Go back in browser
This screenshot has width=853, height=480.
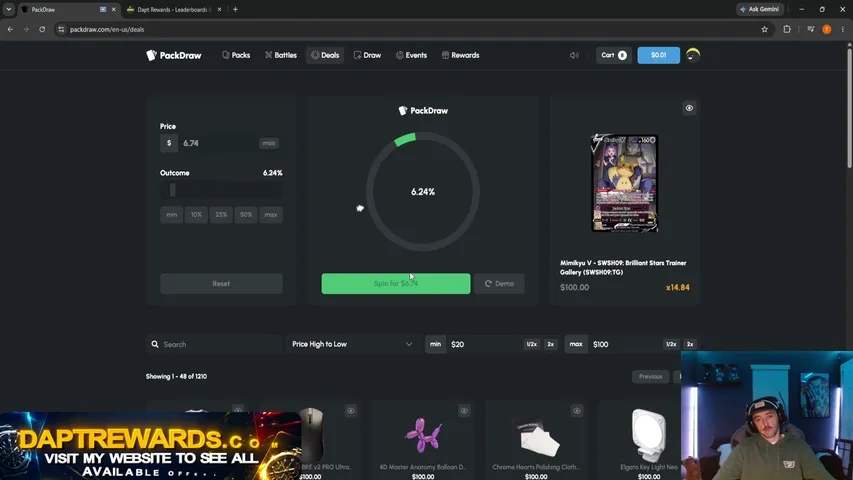pyautogui.click(x=10, y=29)
